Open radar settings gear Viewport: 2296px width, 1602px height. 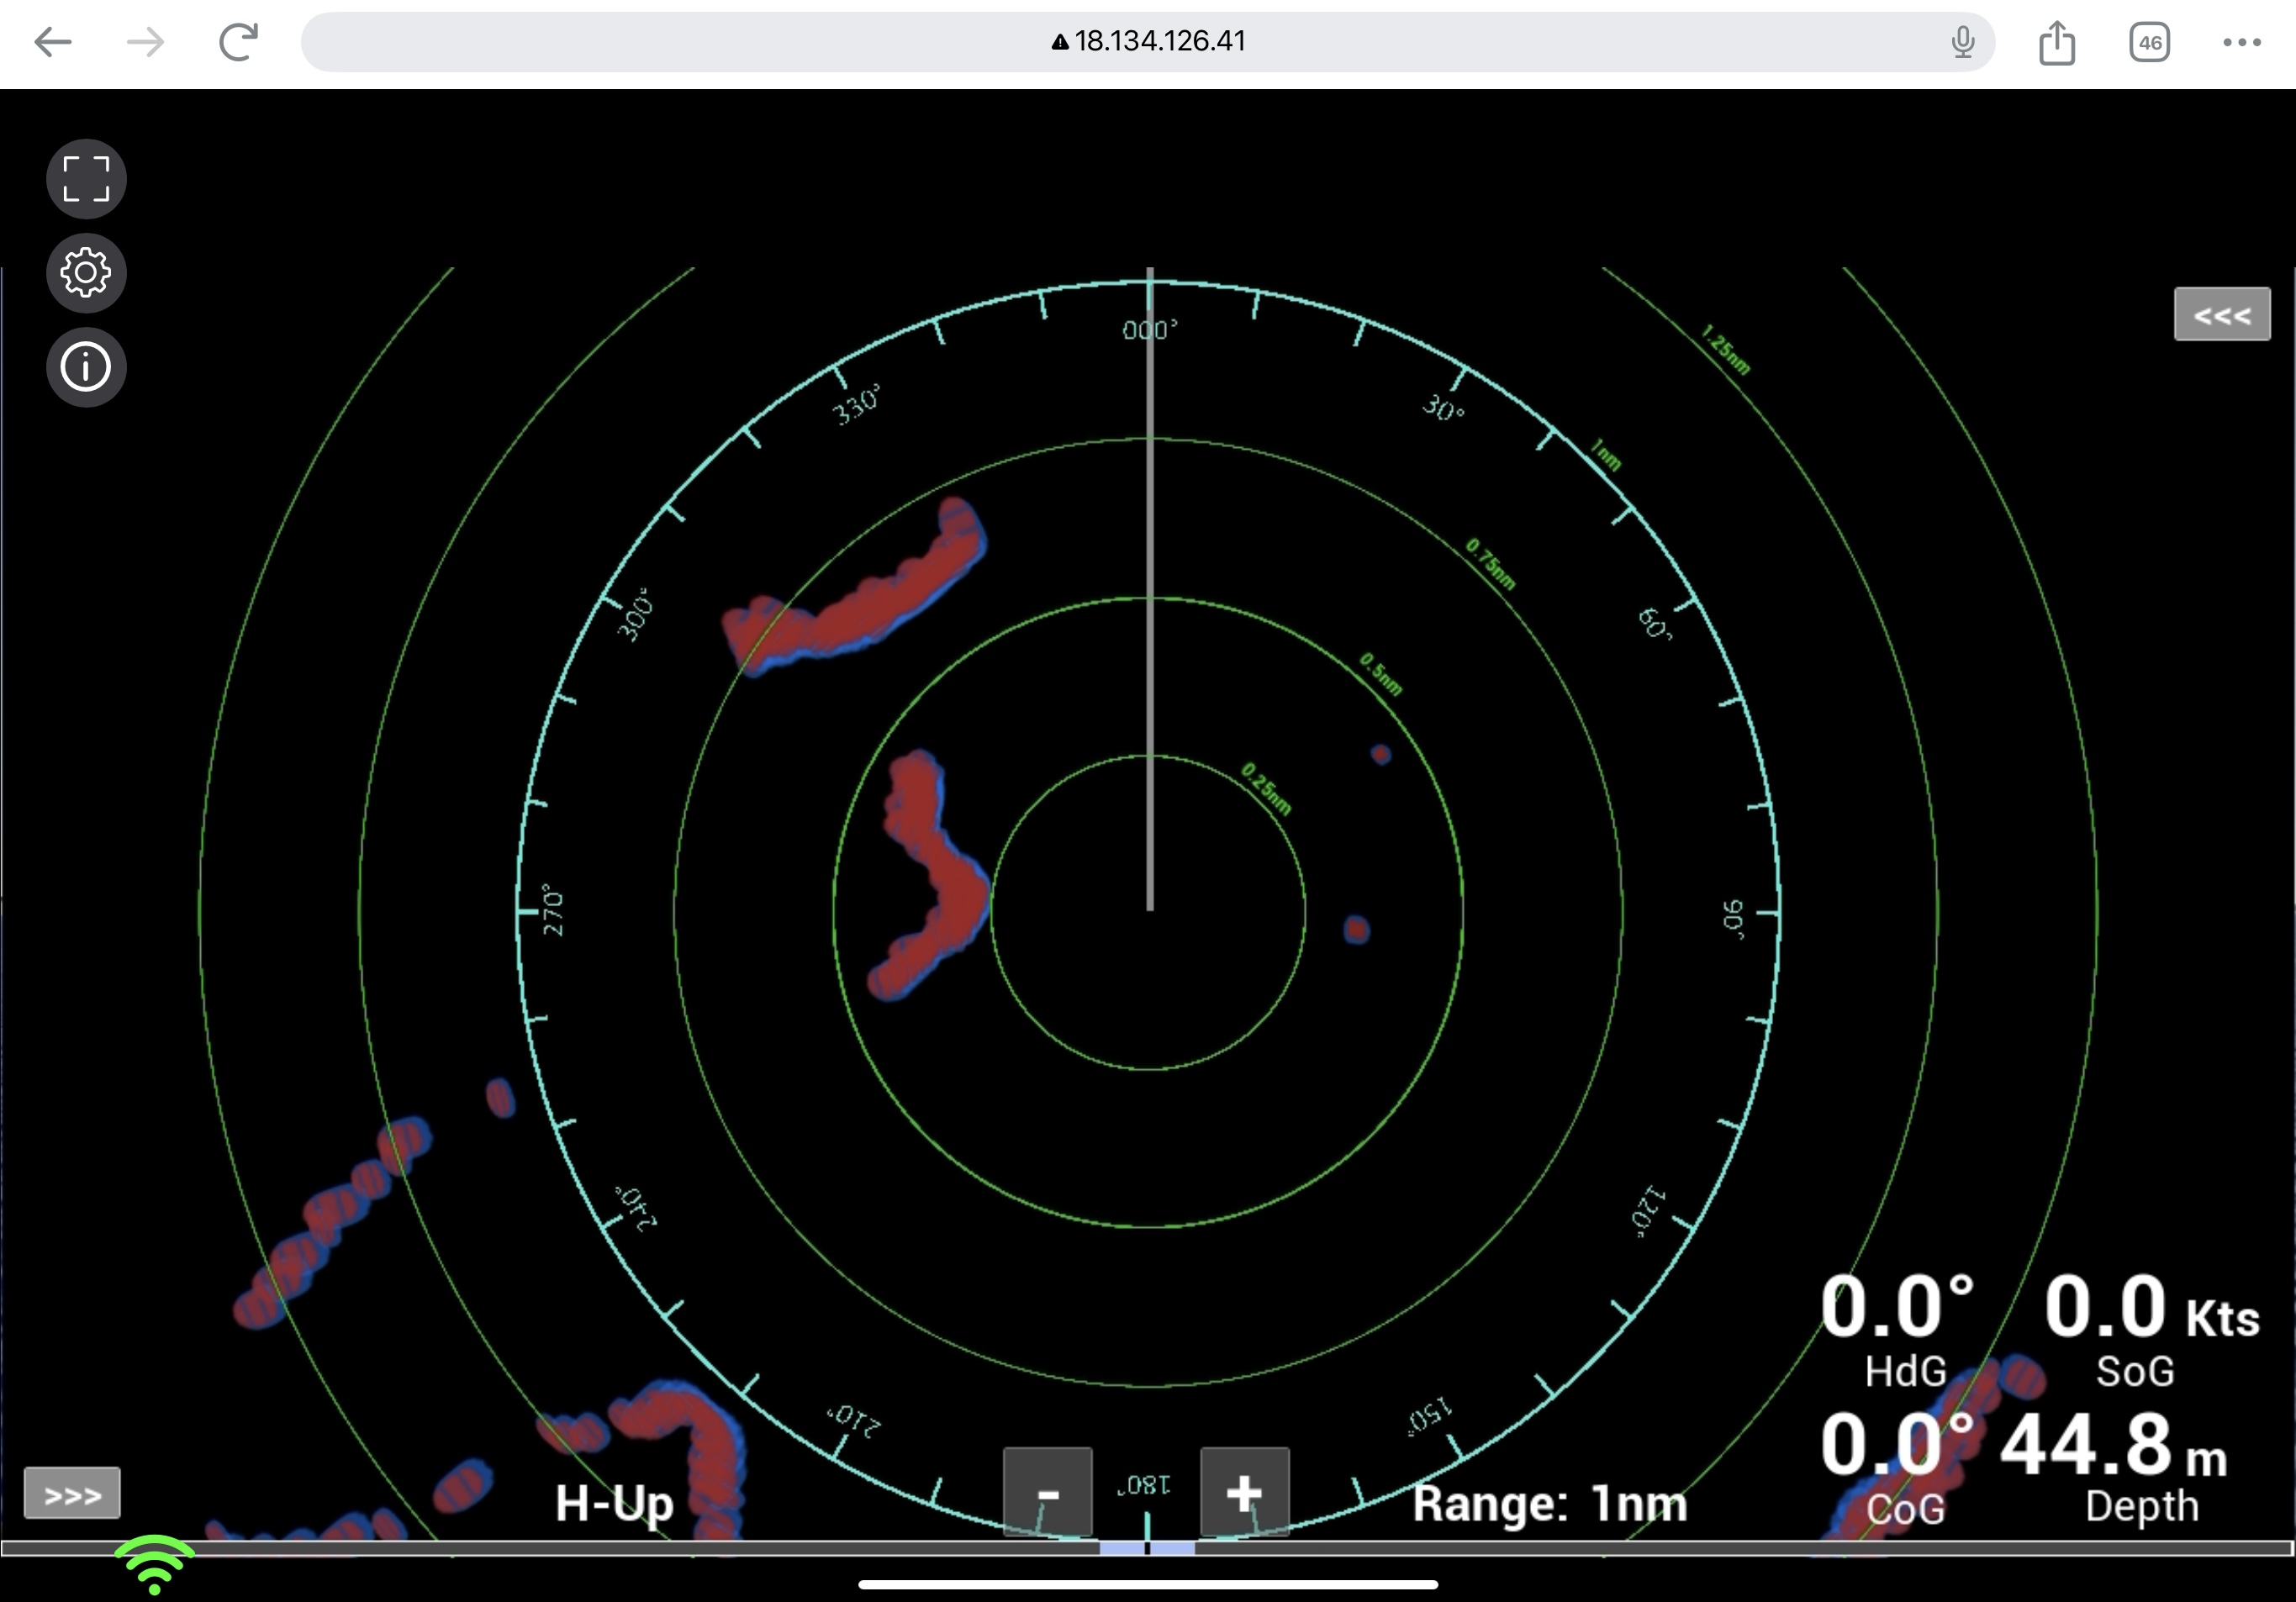click(x=86, y=272)
